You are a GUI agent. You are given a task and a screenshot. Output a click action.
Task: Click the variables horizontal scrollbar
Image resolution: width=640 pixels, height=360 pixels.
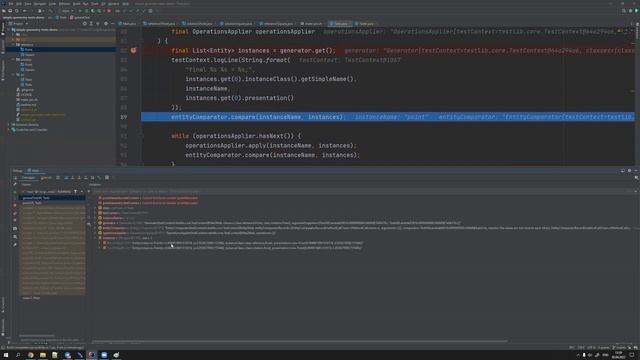(300, 341)
